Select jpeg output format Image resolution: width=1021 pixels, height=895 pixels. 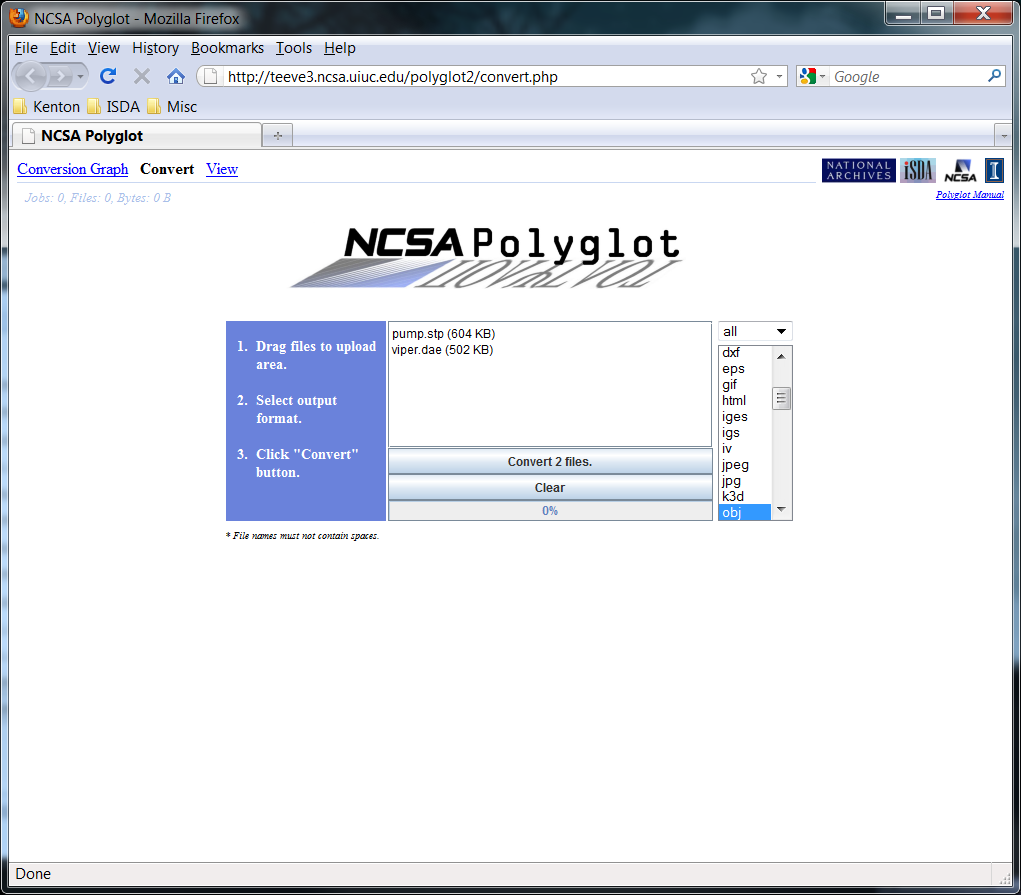[745, 464]
